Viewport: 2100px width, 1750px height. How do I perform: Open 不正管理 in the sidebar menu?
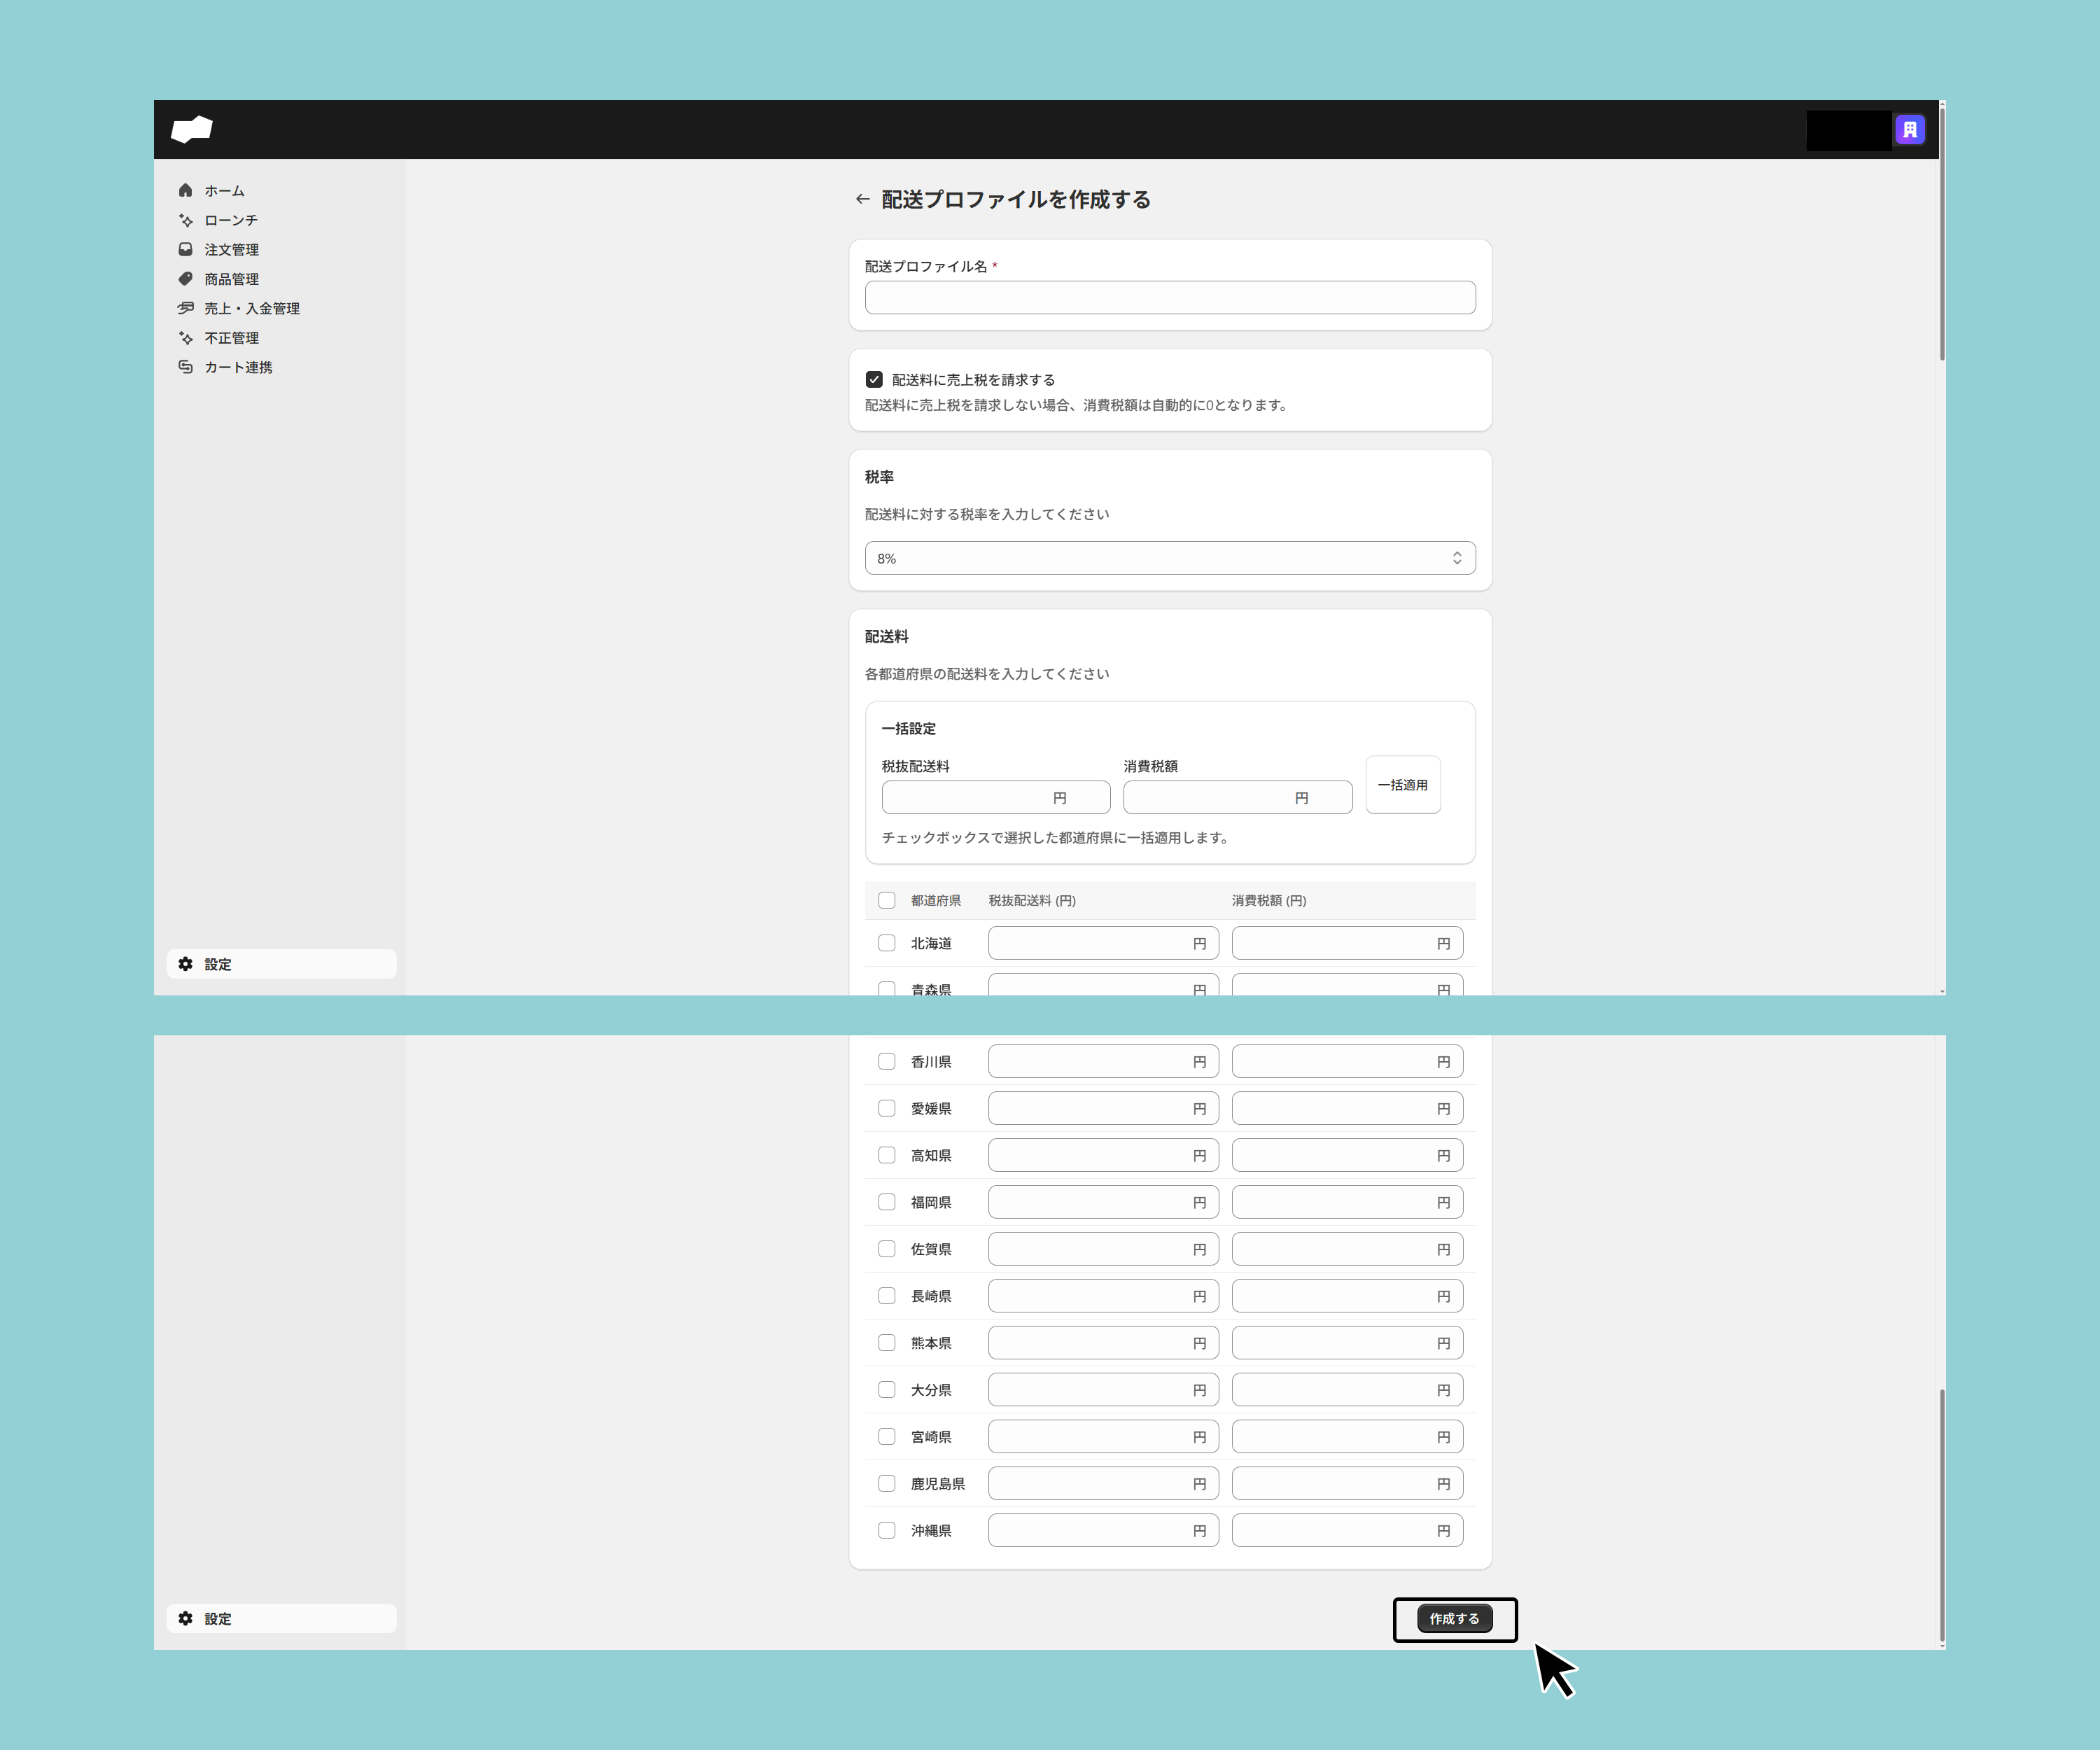(x=231, y=338)
